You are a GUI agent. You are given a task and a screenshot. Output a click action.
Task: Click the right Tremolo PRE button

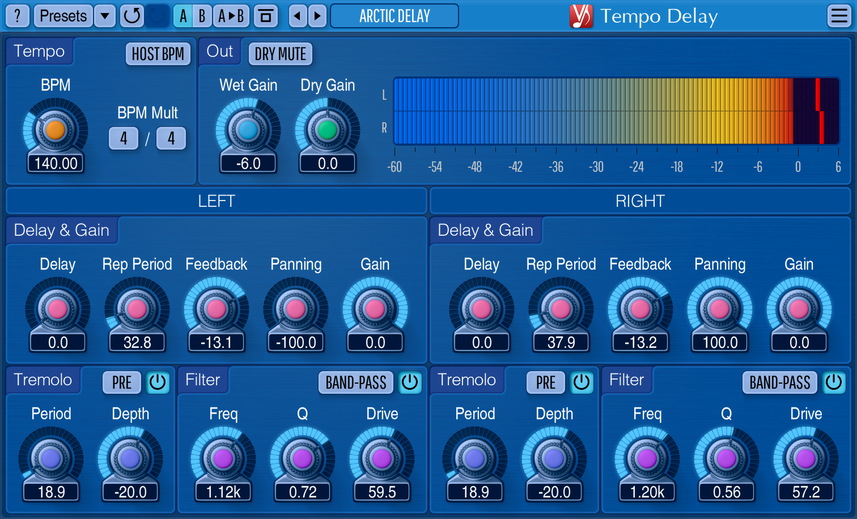(x=545, y=382)
